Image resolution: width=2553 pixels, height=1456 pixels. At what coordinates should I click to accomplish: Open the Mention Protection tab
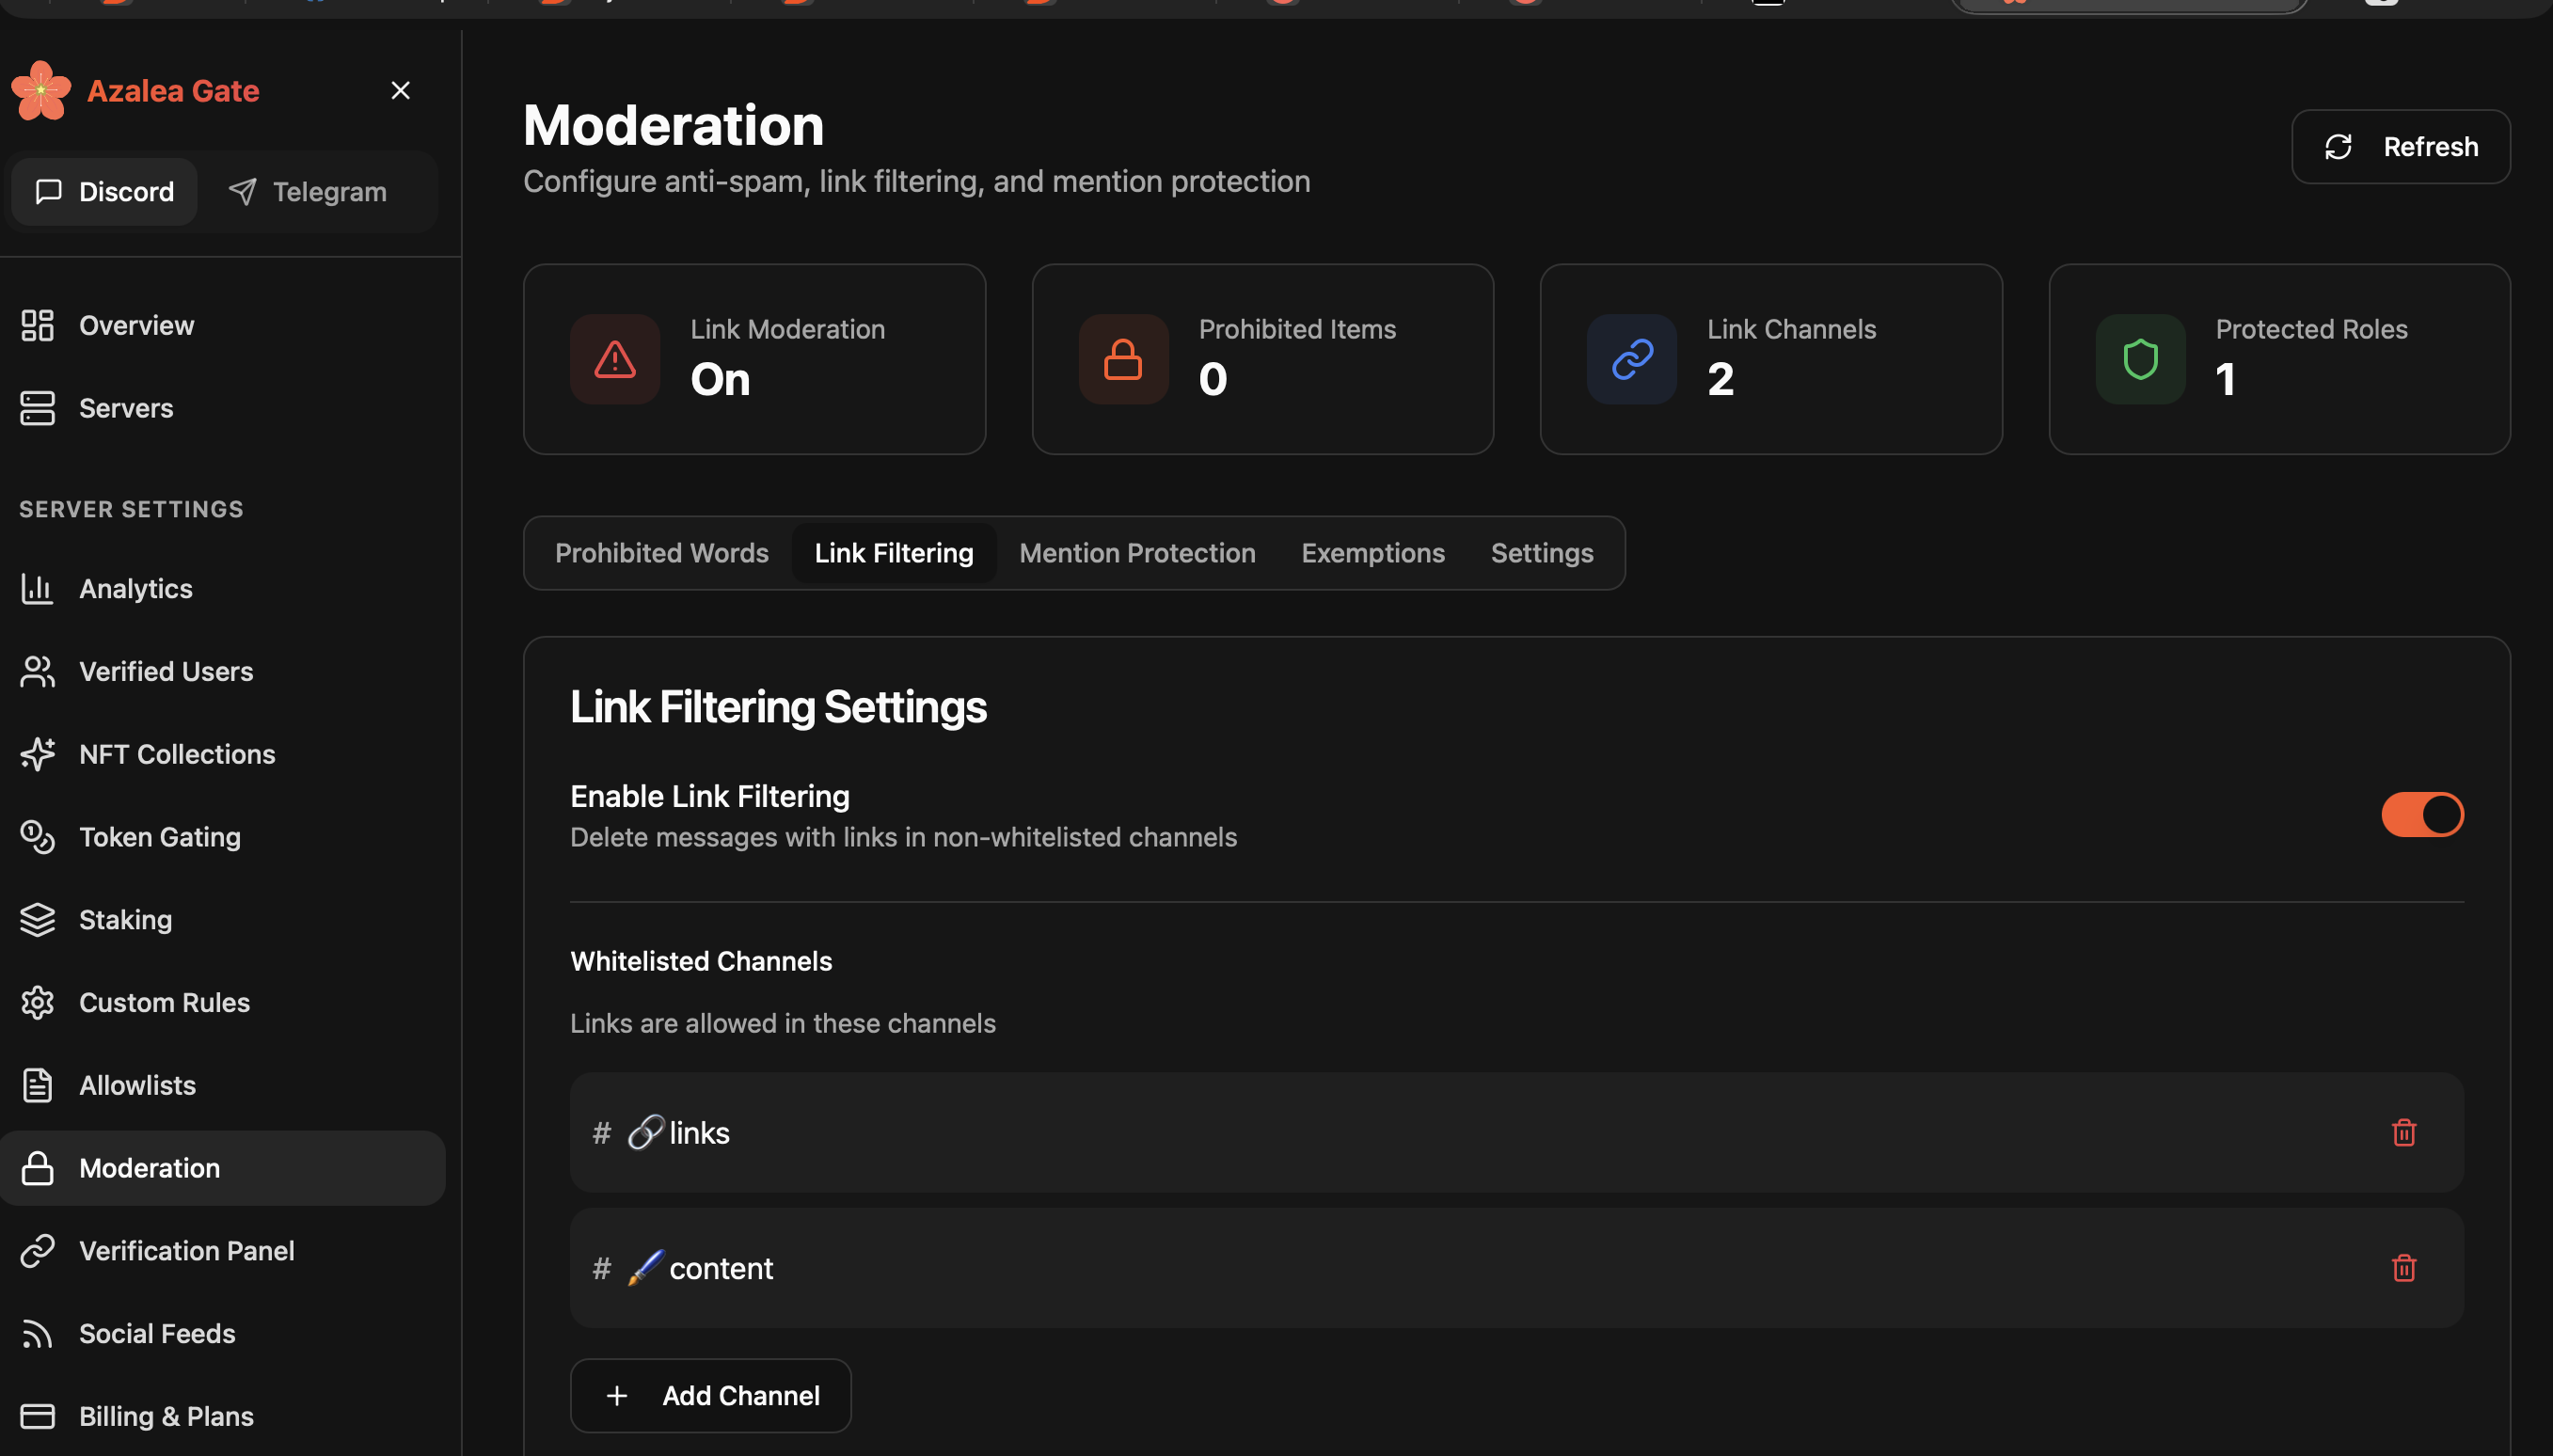pos(1136,553)
